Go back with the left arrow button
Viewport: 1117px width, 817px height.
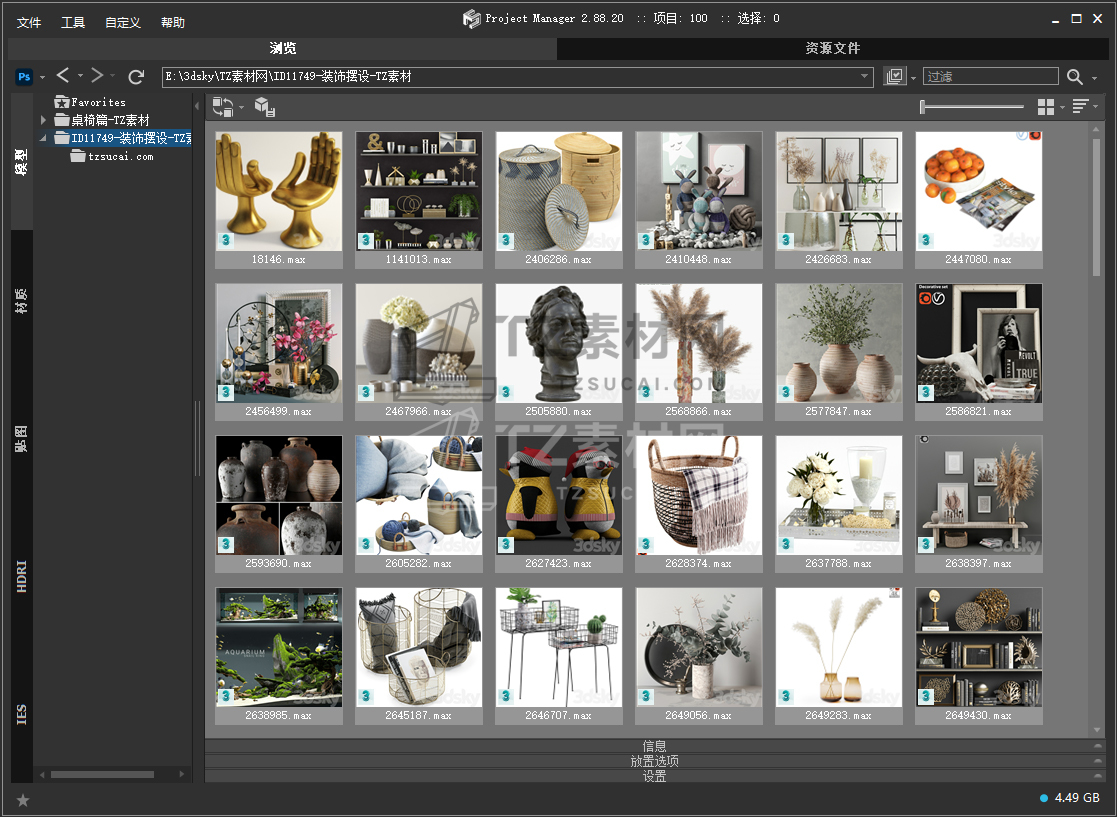[63, 76]
